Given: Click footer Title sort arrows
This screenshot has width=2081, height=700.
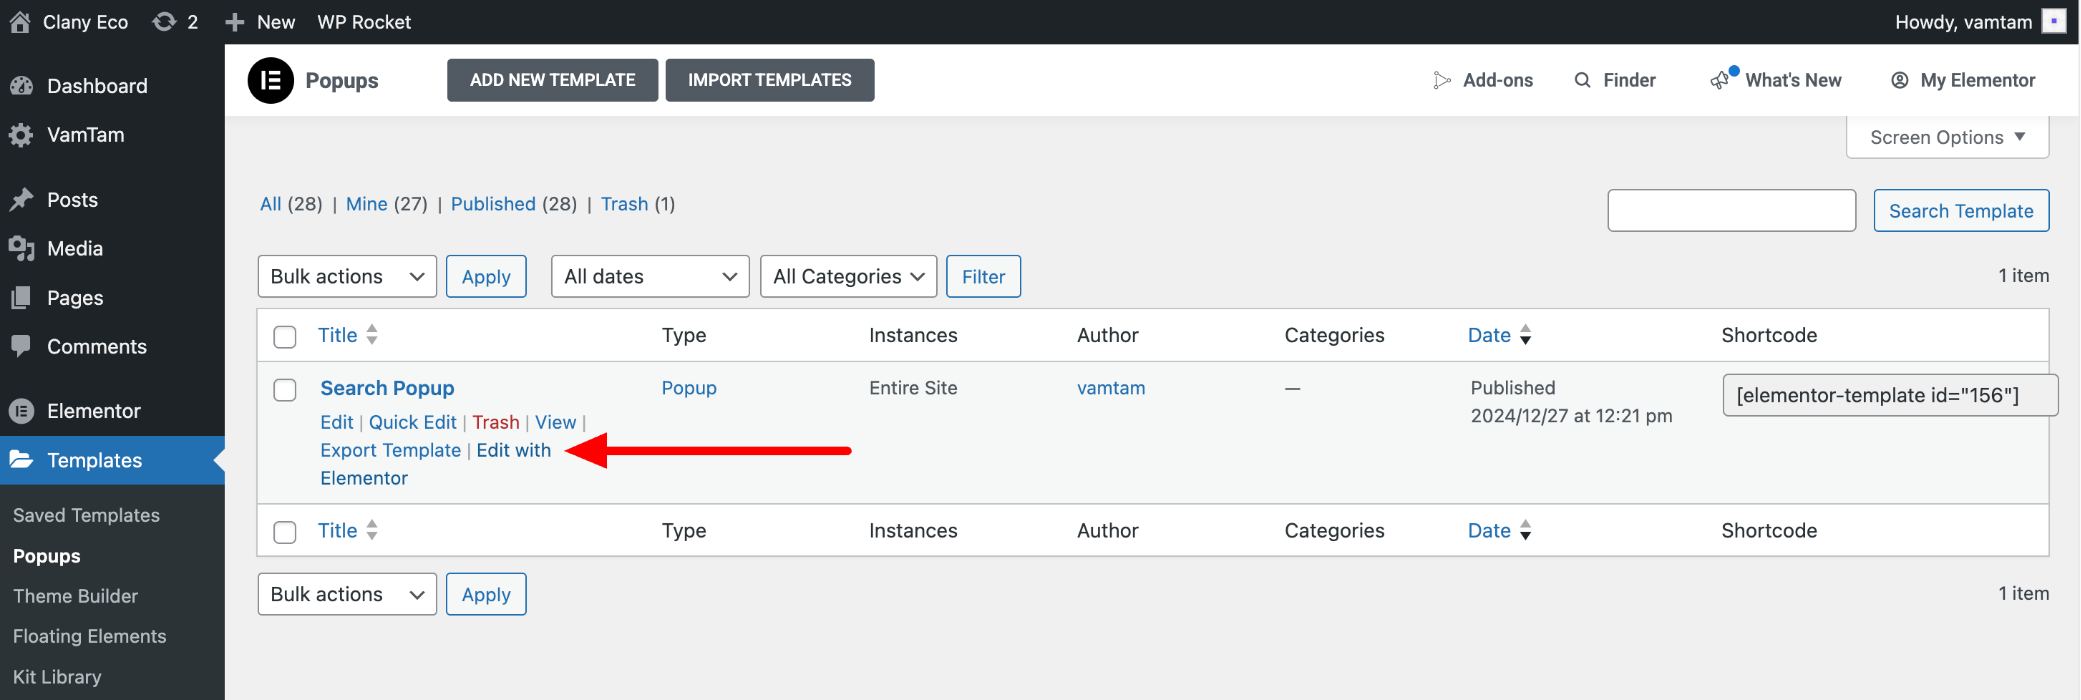Looking at the screenshot, I should (x=372, y=531).
